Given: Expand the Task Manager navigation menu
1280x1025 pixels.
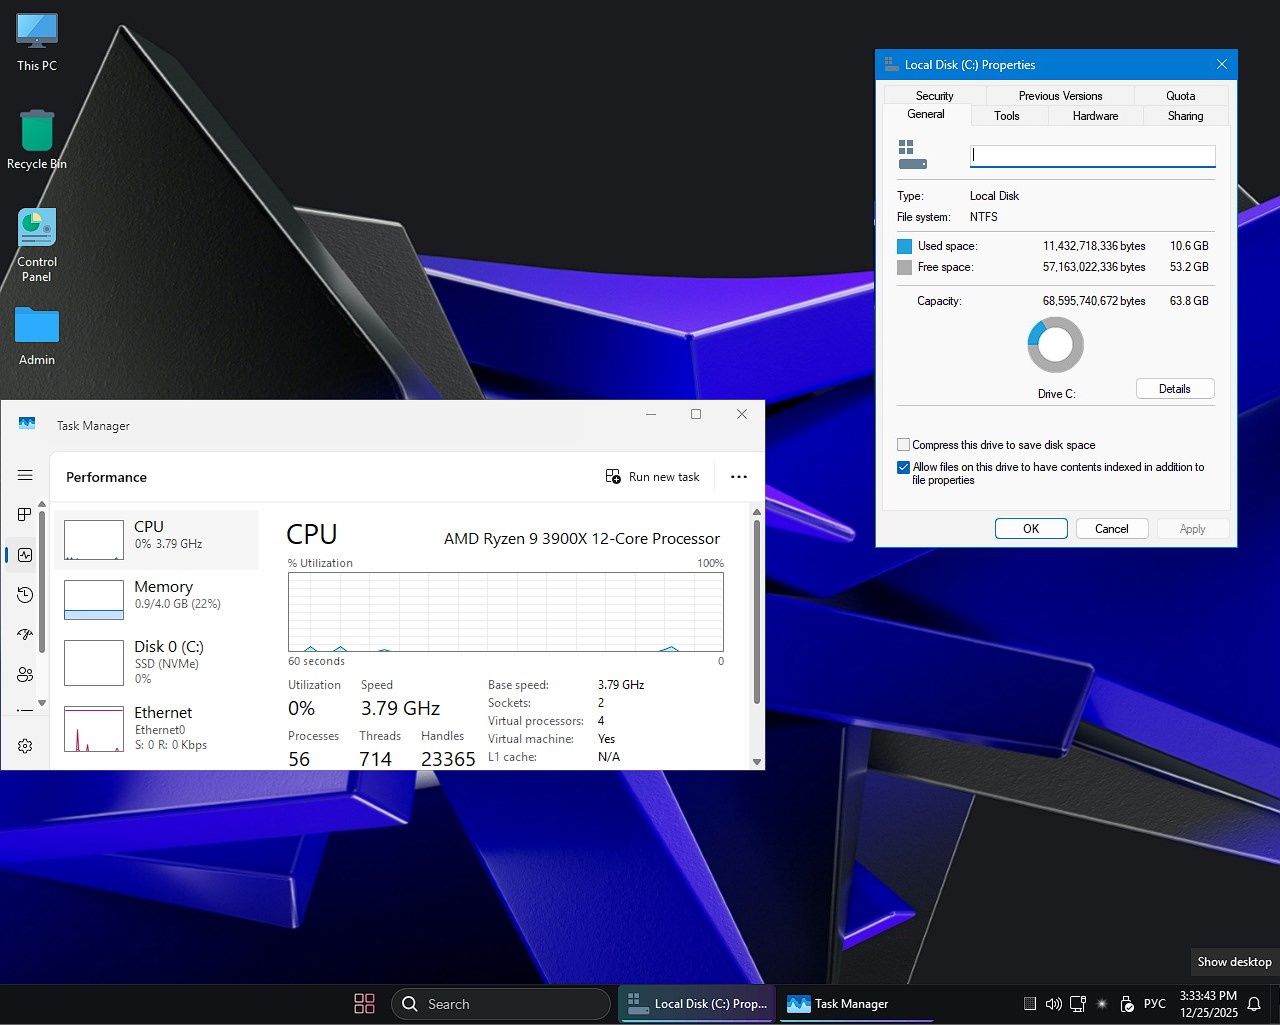Looking at the screenshot, I should point(25,475).
